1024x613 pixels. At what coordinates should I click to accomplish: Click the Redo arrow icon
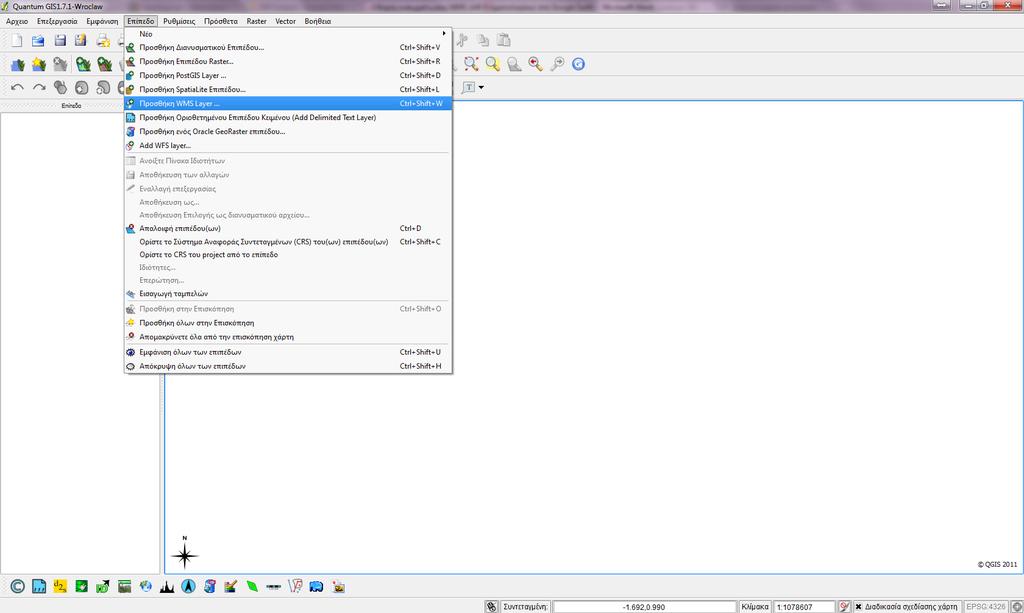click(x=39, y=87)
